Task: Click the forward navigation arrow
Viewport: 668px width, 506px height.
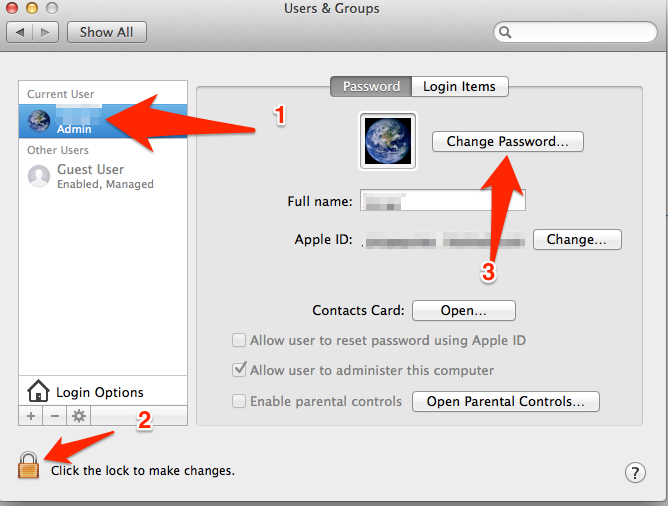Action: pos(45,32)
